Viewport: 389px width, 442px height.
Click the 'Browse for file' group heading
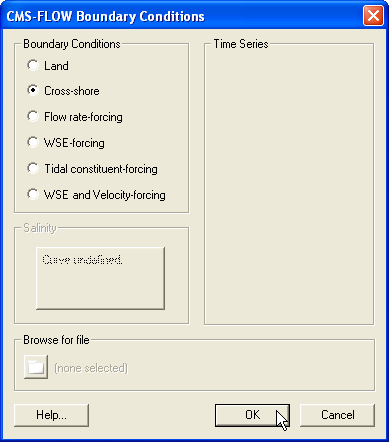point(56,340)
